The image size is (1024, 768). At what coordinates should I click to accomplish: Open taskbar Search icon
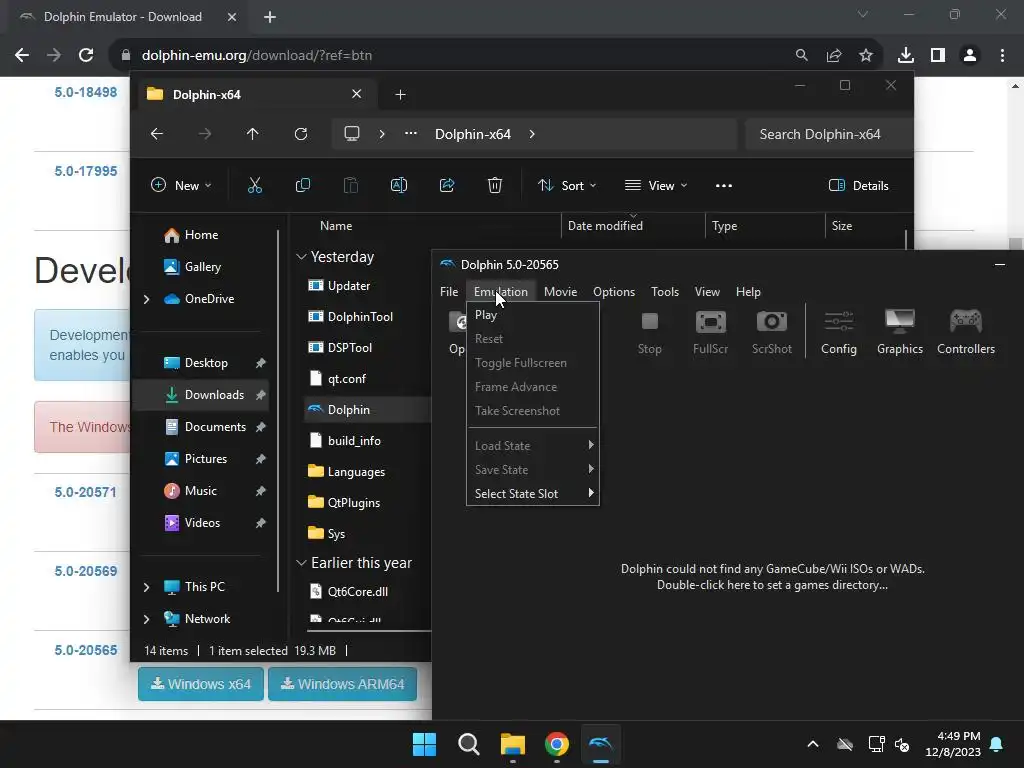click(x=469, y=744)
